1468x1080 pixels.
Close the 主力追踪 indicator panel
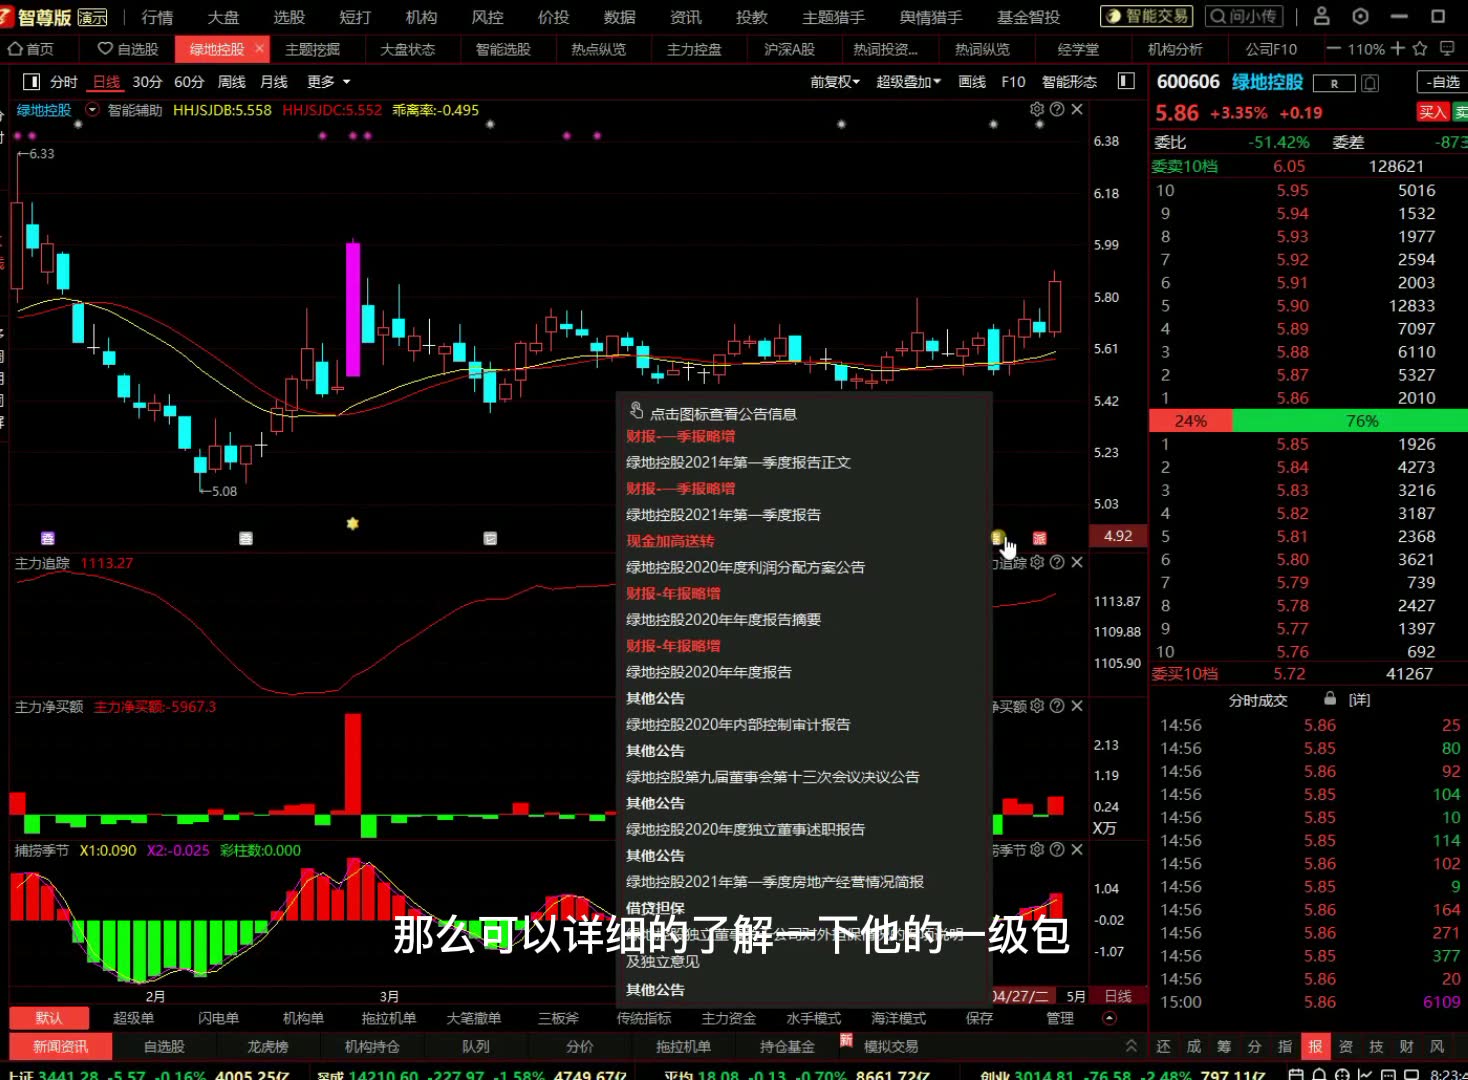1077,562
